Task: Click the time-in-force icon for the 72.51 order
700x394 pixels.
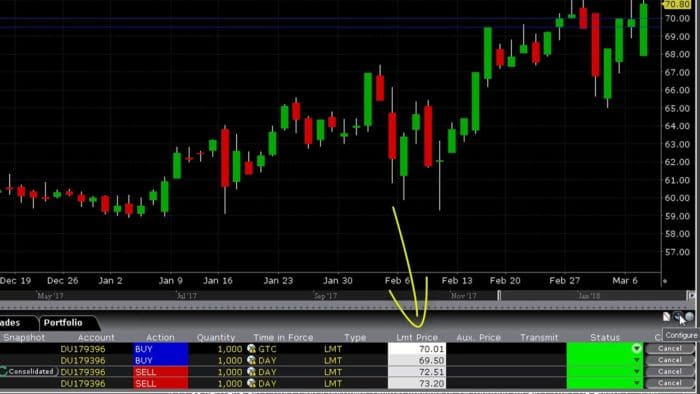Action: tap(251, 372)
